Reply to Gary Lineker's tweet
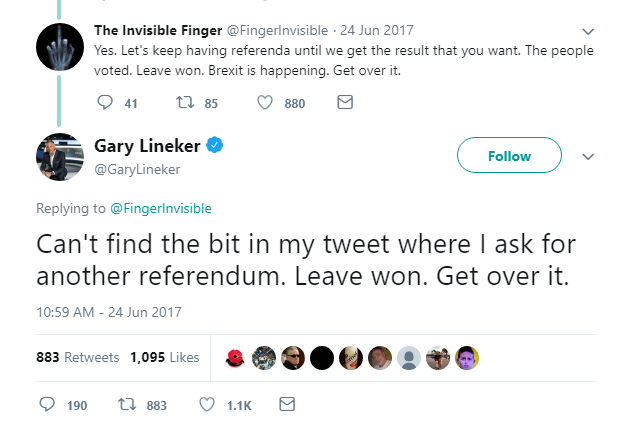 pyautogui.click(x=47, y=405)
